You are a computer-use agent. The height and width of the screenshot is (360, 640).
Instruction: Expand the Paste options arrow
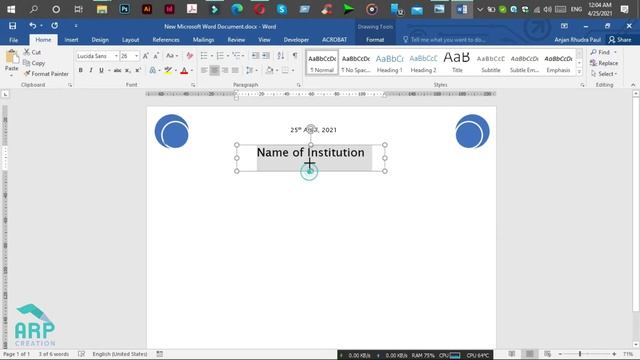pos(11,76)
